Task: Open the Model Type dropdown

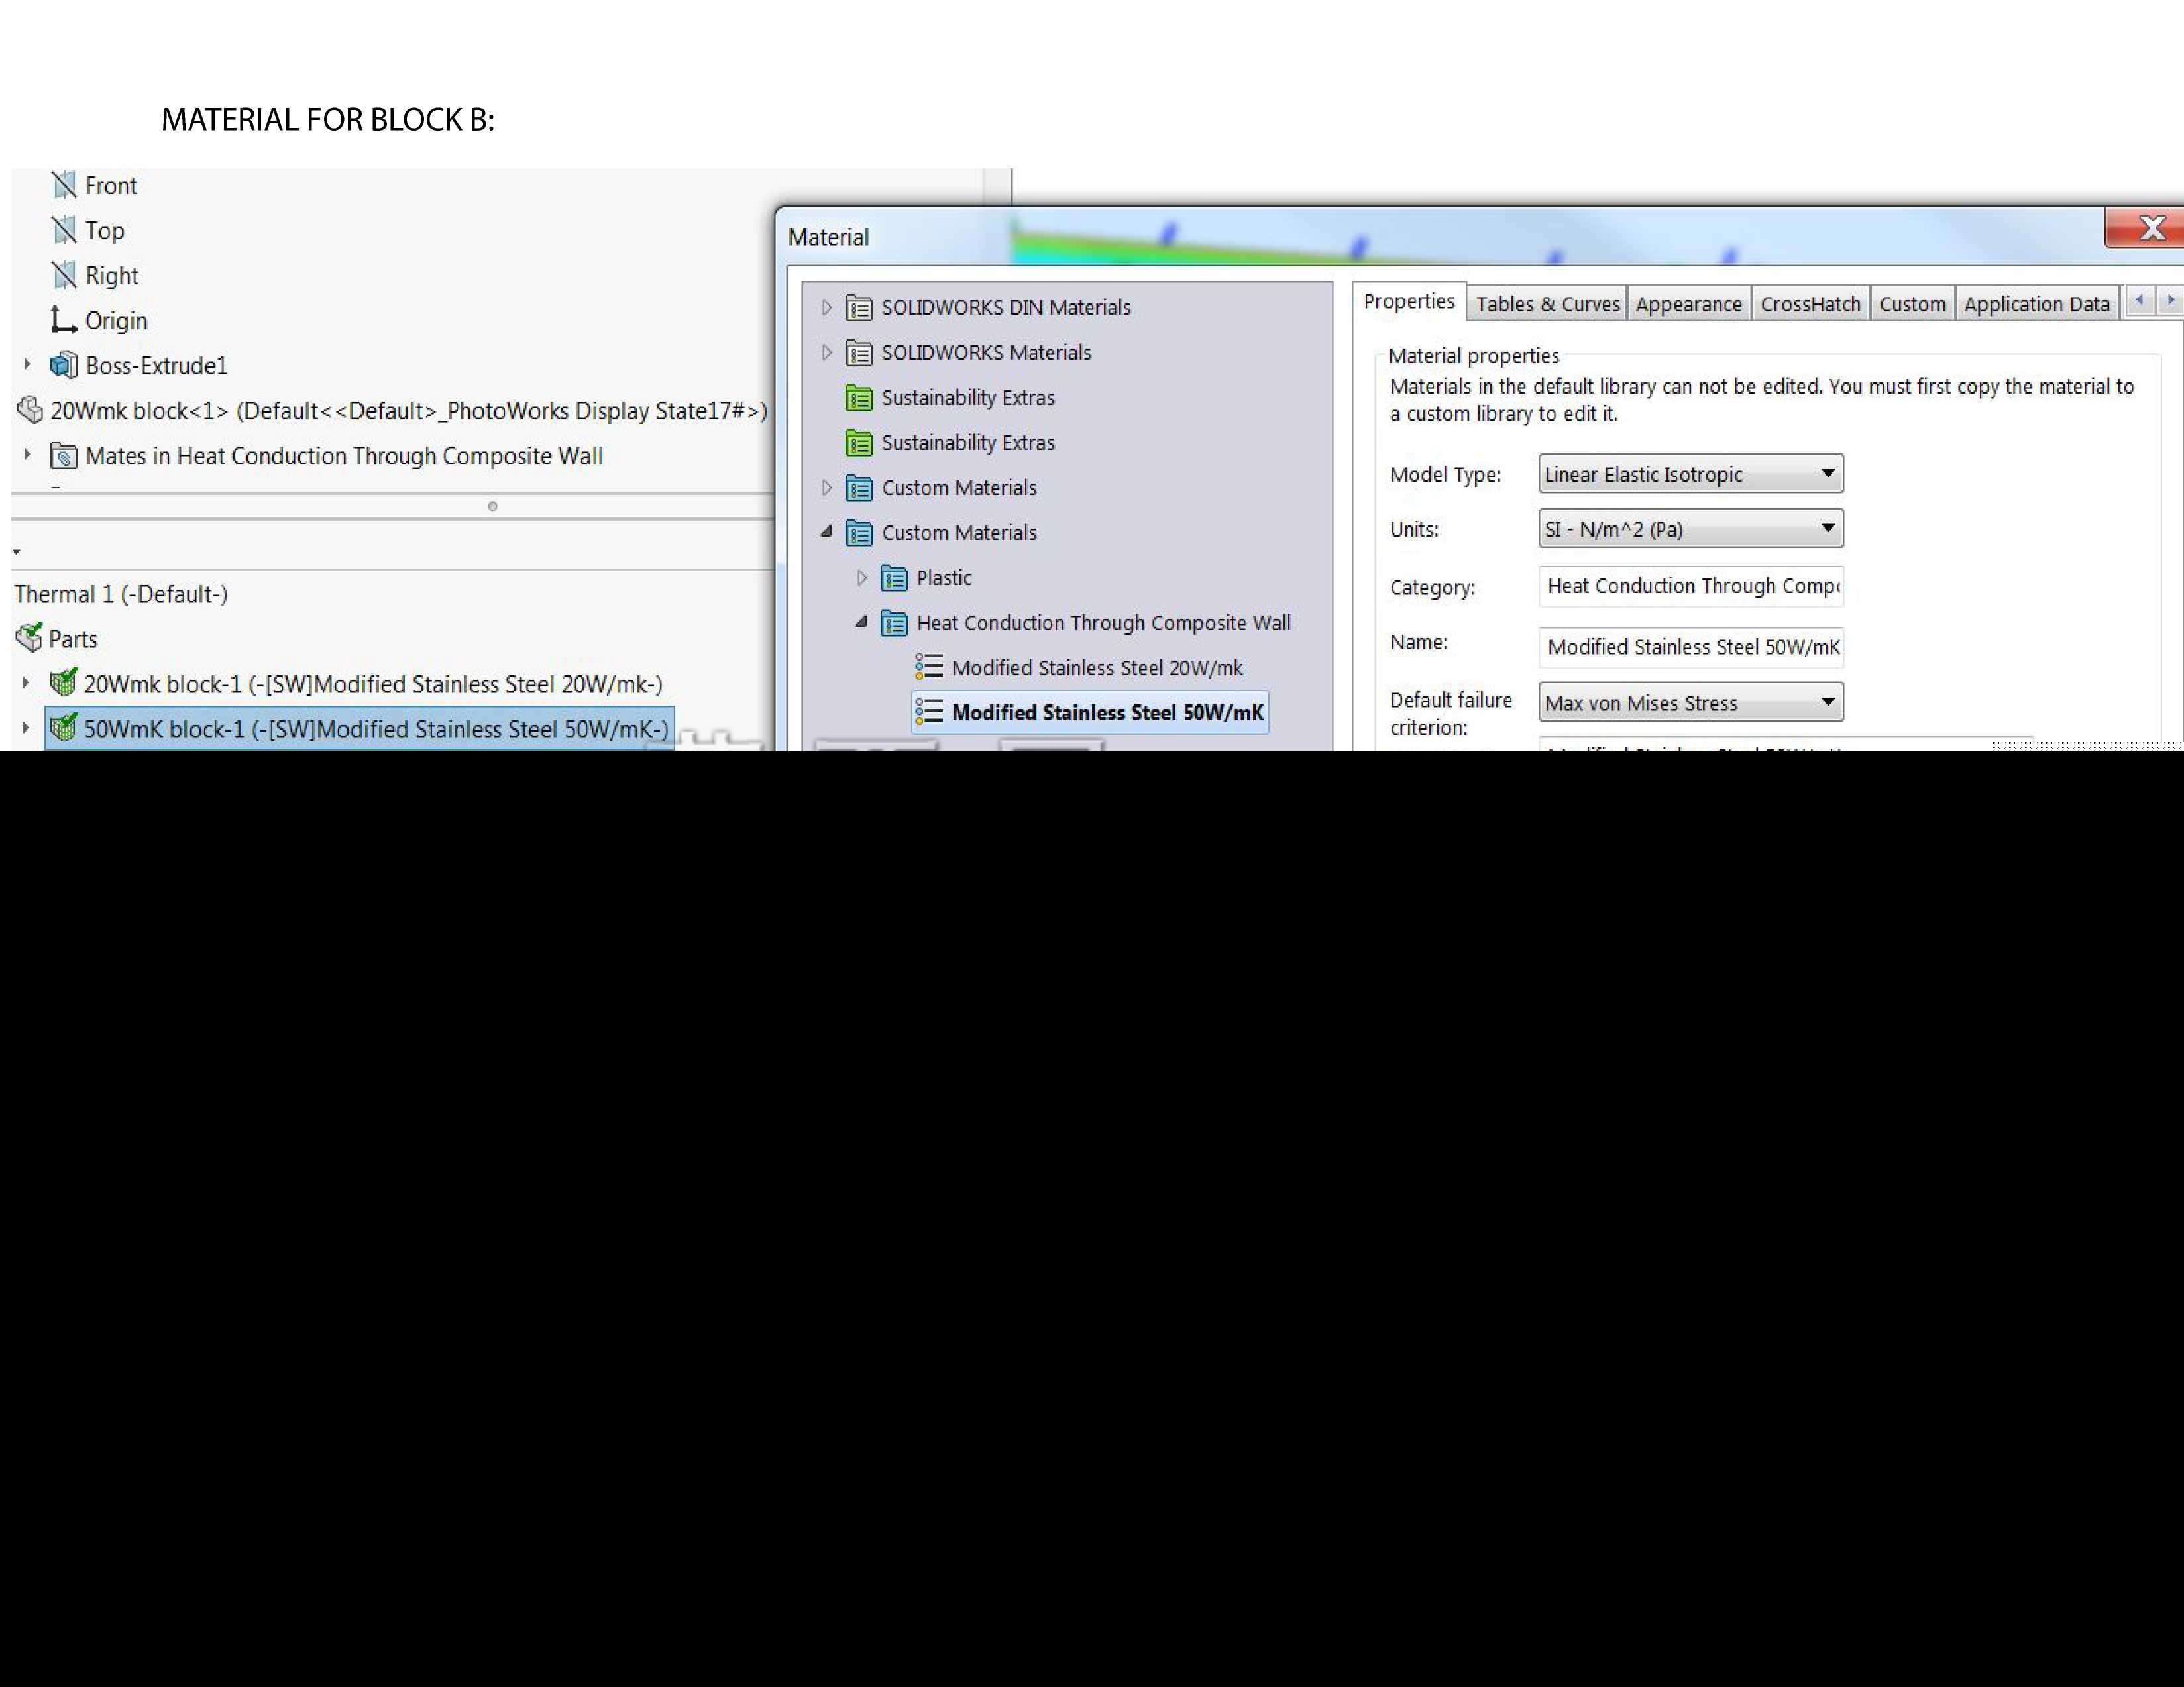Action: tap(1691, 474)
